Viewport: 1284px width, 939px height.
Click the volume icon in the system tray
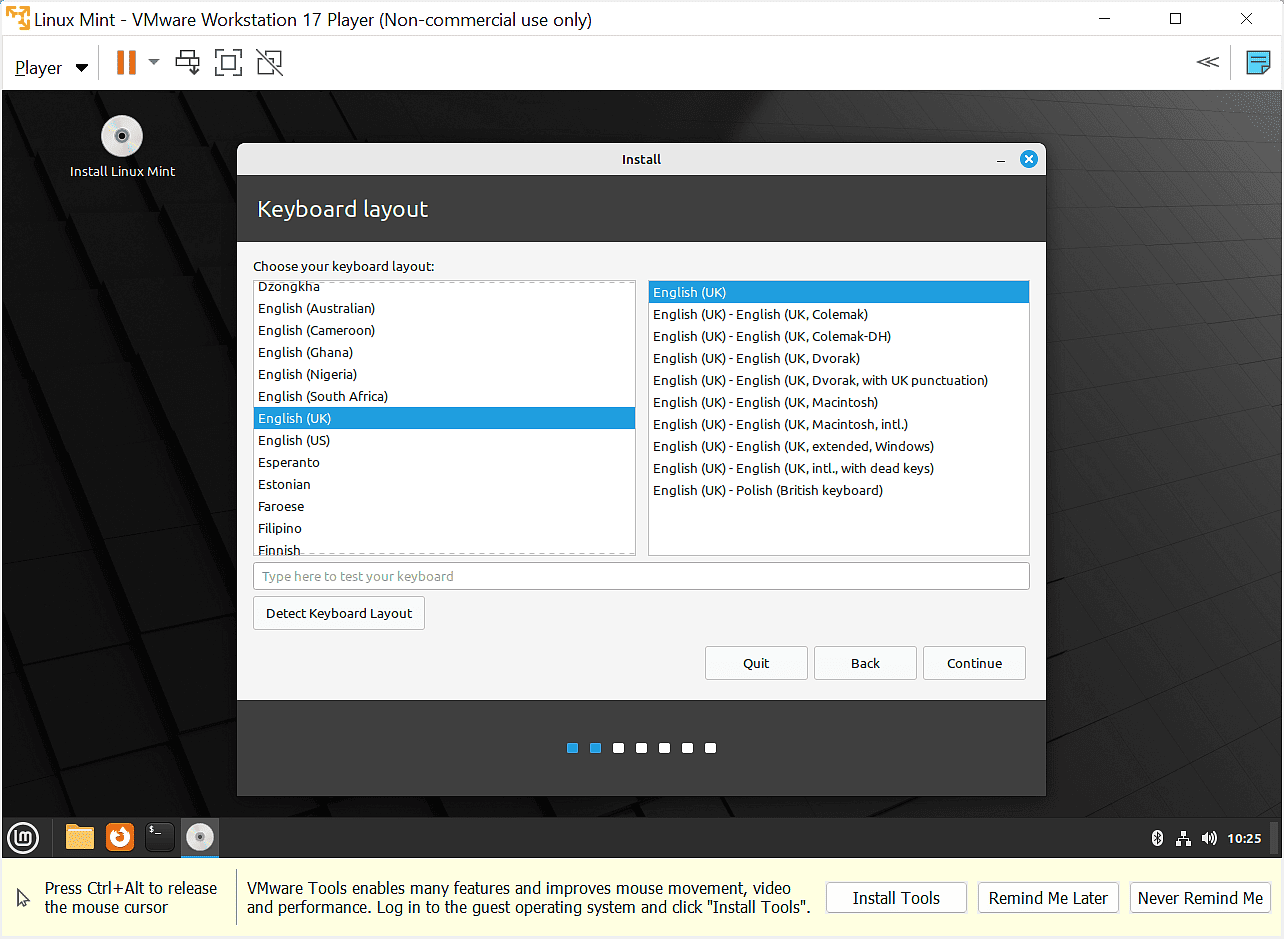coord(1209,838)
